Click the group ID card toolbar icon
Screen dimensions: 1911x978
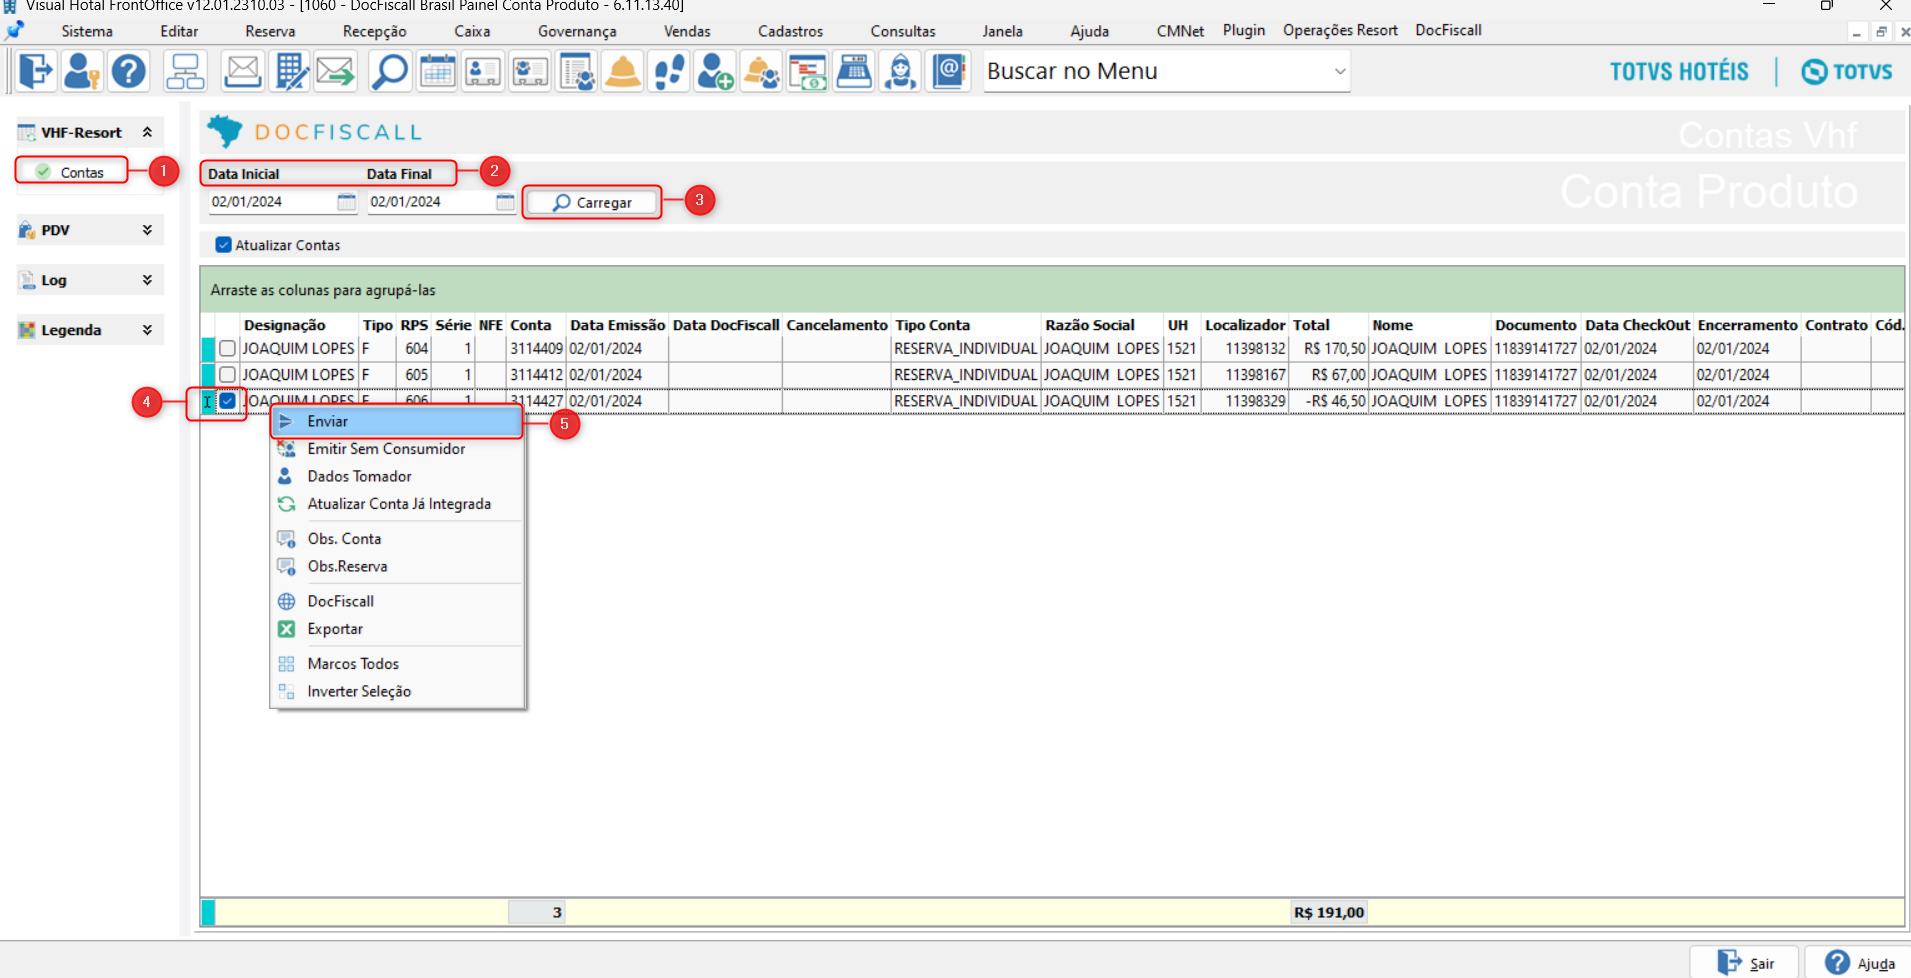[x=530, y=71]
